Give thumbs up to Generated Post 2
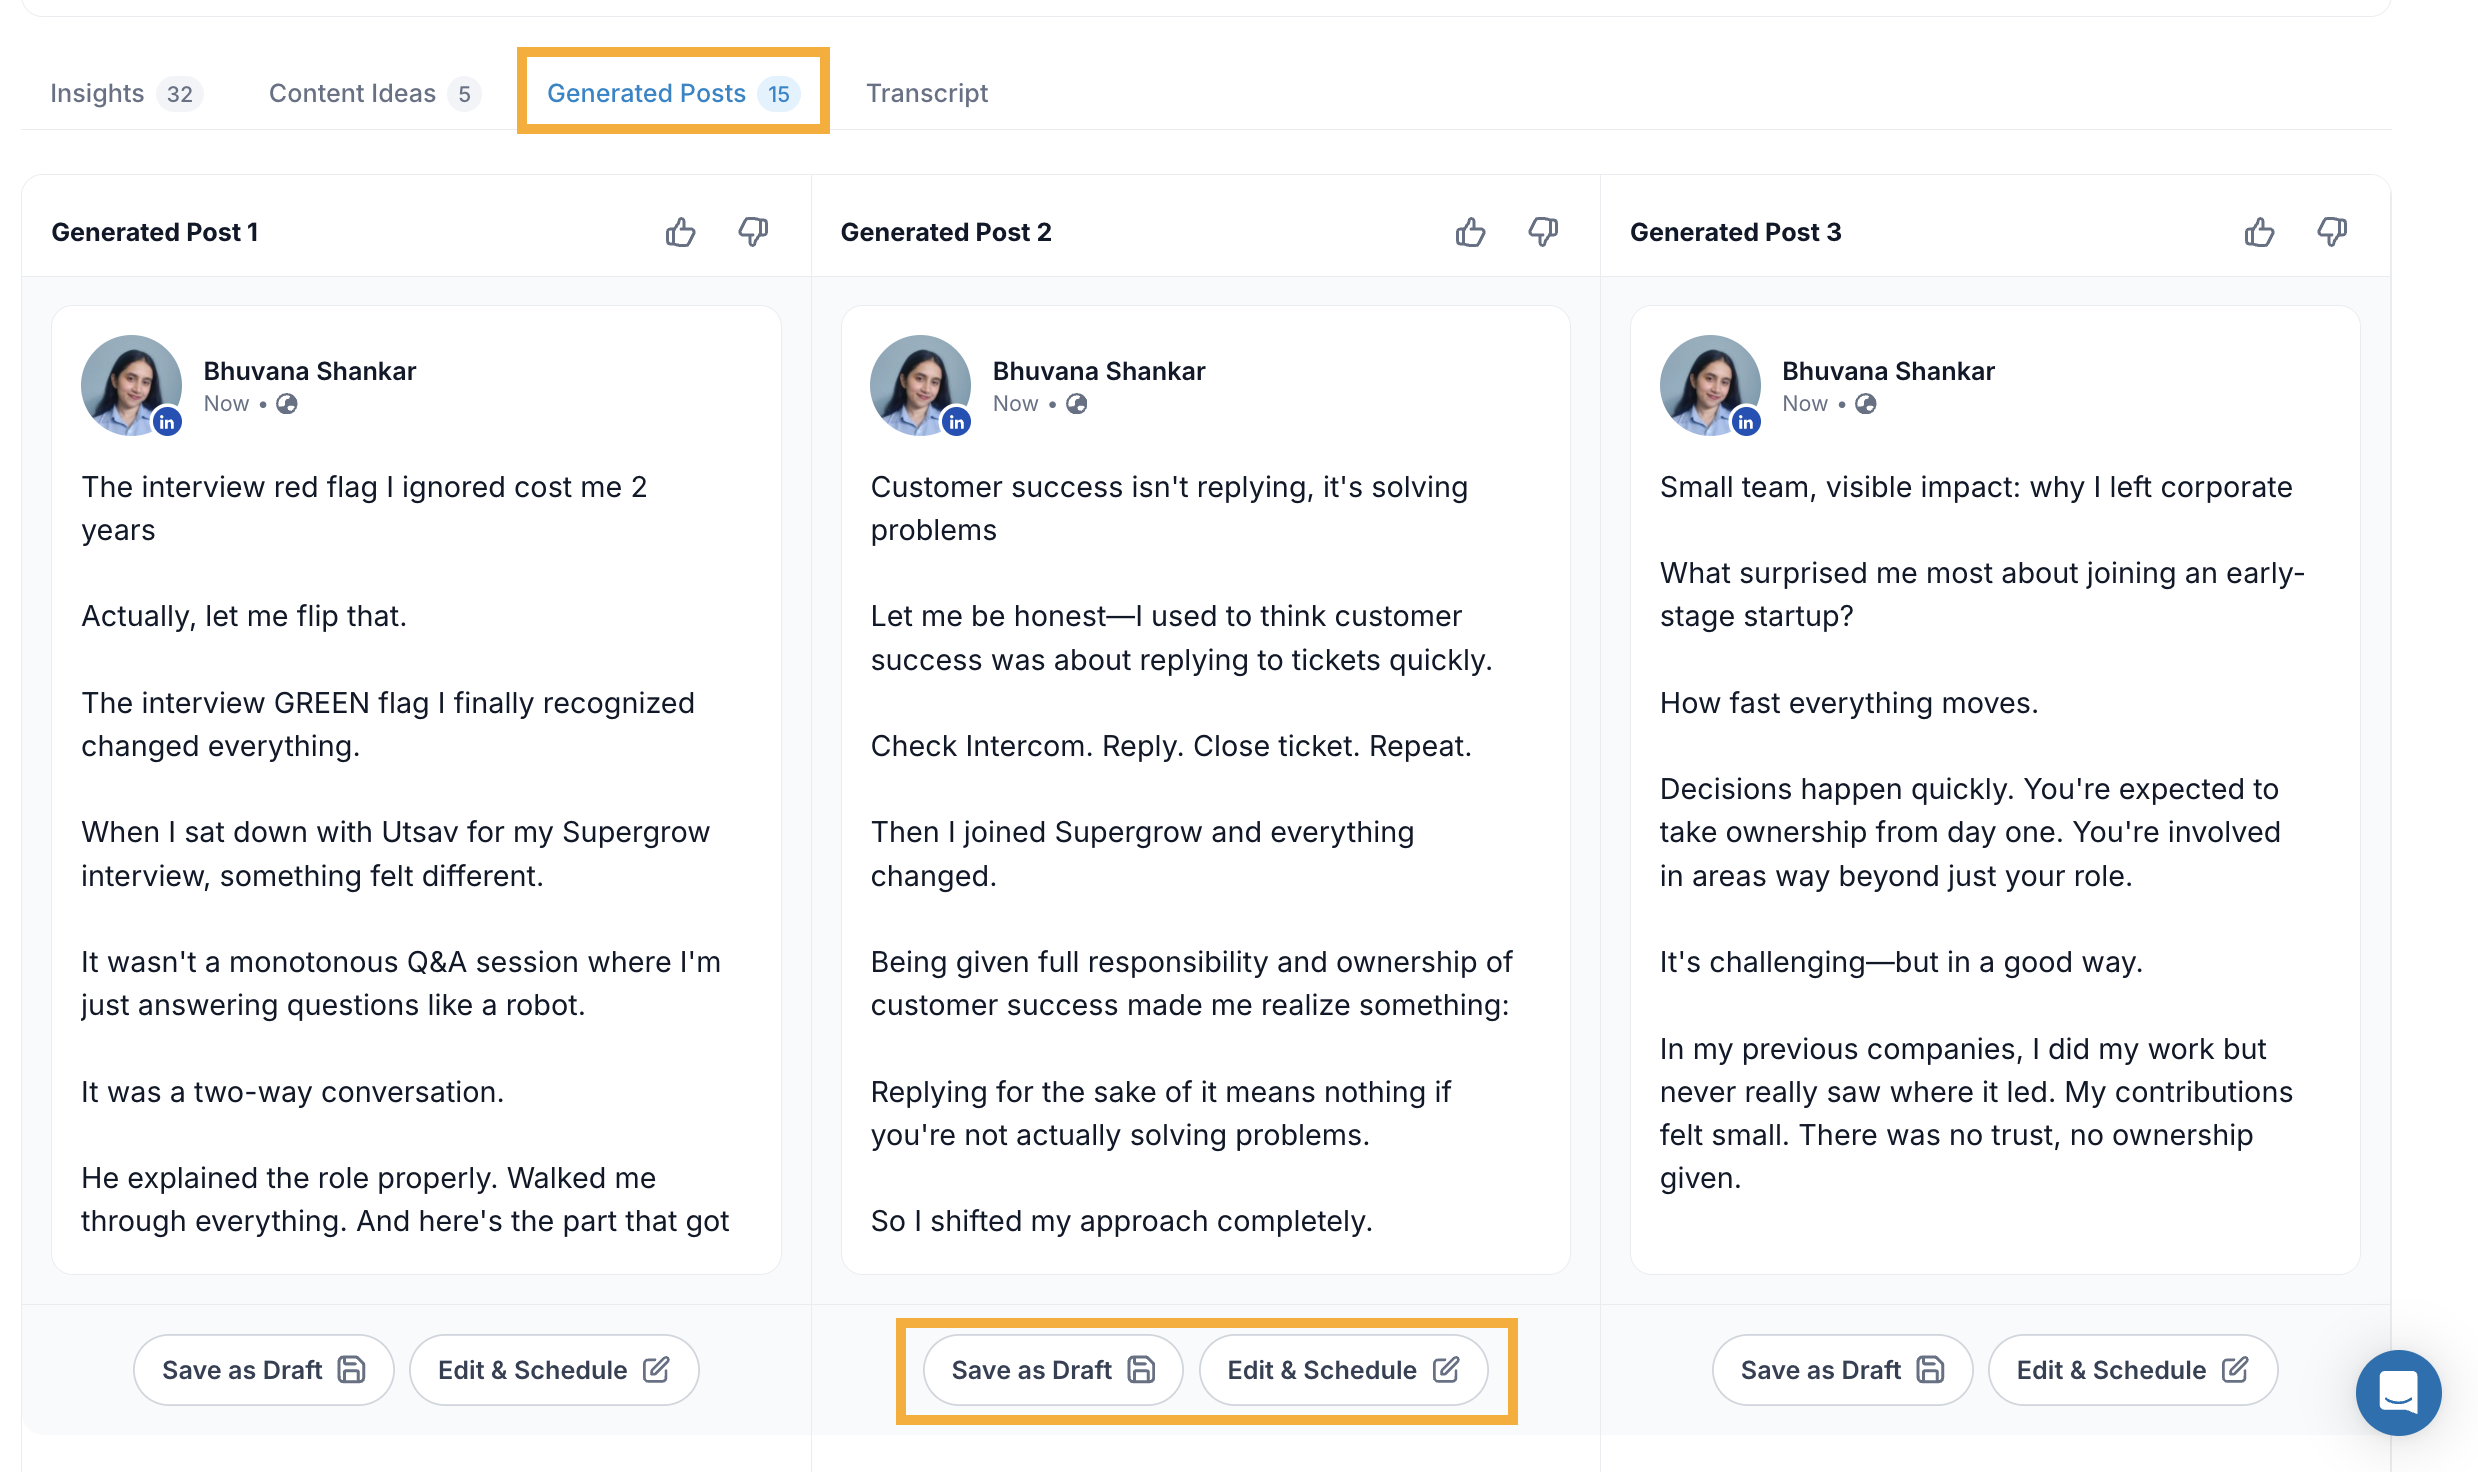Viewport: 2478px width, 1472px height. pyautogui.click(x=1470, y=232)
